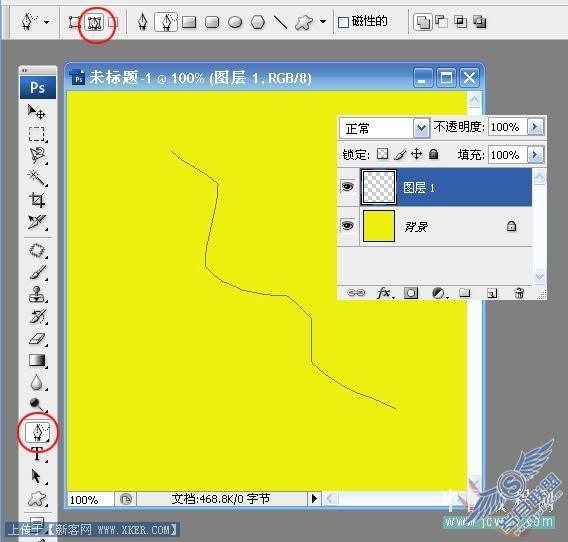Select the Crop tool
The width and height of the screenshot is (568, 542).
[x=37, y=200]
